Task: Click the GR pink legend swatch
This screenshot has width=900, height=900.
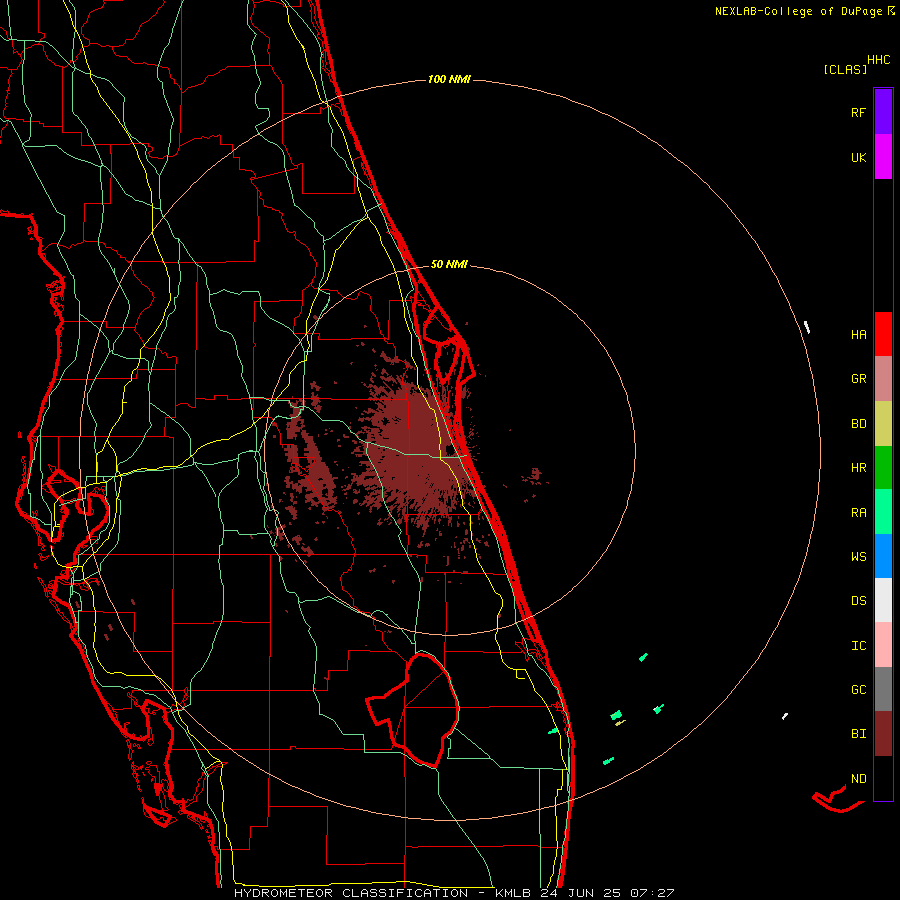Action: click(x=883, y=379)
